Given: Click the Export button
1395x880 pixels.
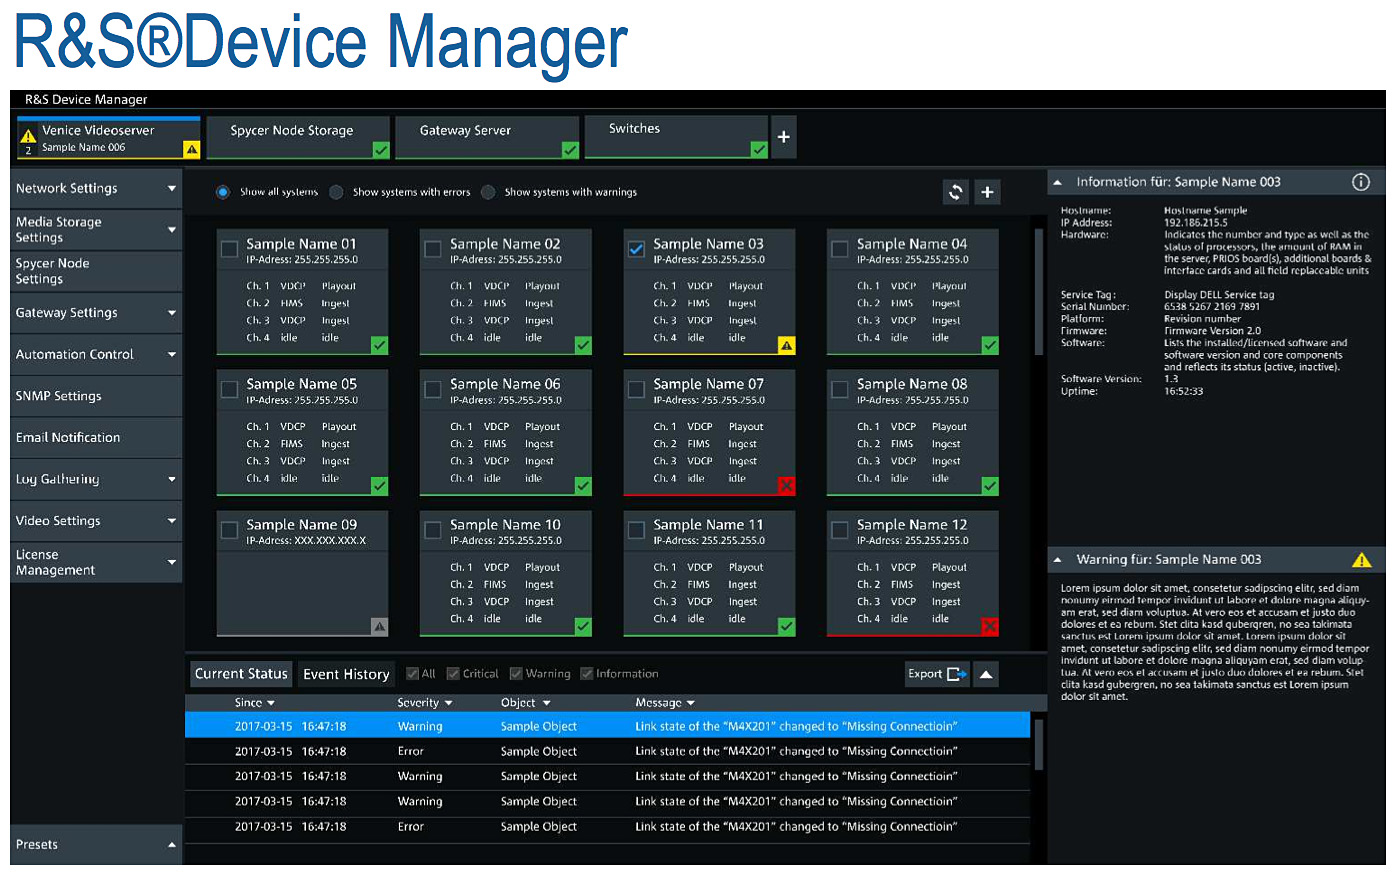Looking at the screenshot, I should click(x=937, y=674).
